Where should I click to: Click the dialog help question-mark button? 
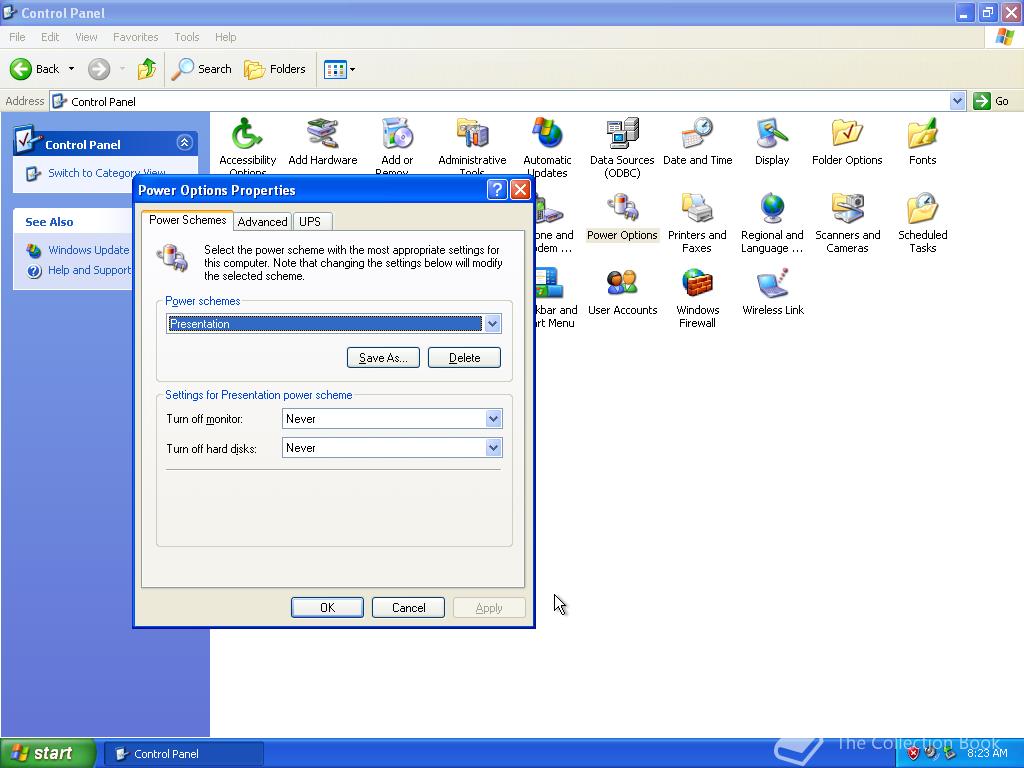[x=497, y=190]
